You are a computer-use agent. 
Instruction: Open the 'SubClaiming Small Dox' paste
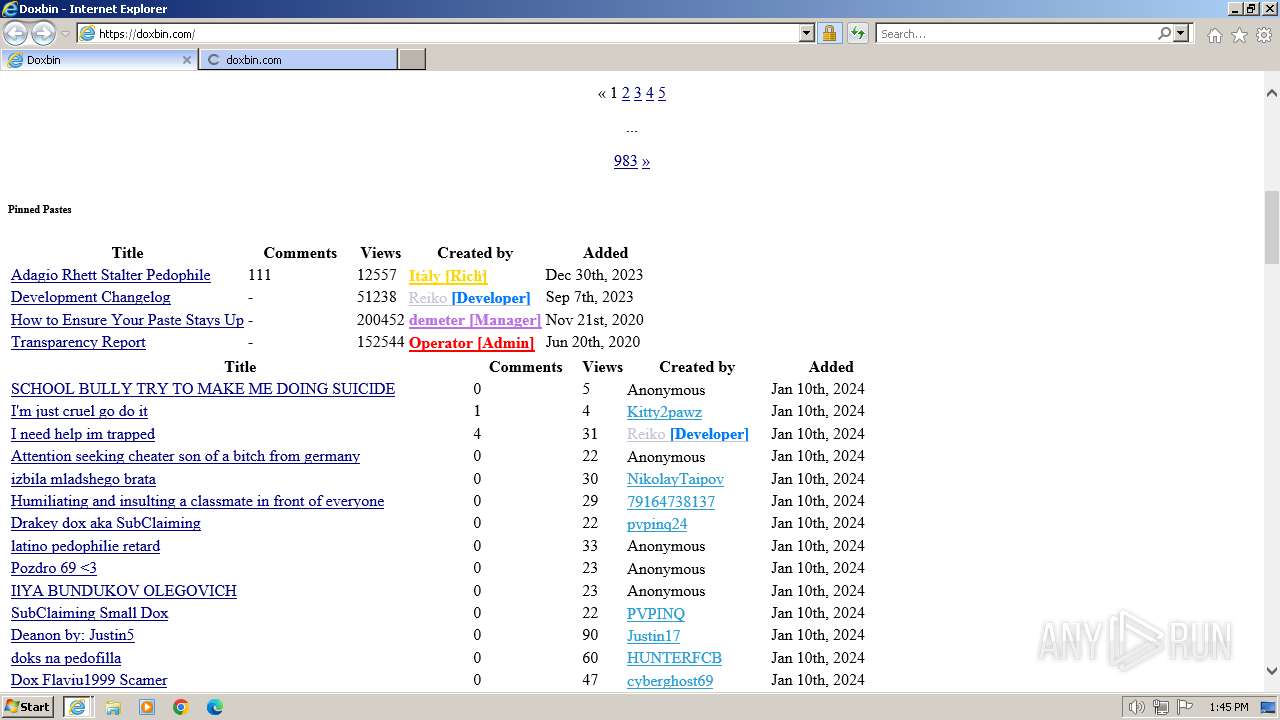(90, 613)
